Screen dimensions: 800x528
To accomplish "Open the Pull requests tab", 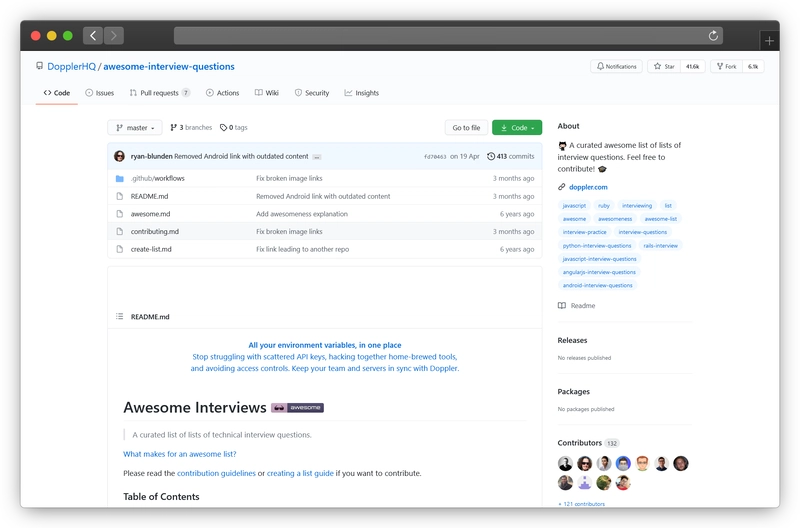I will point(160,93).
